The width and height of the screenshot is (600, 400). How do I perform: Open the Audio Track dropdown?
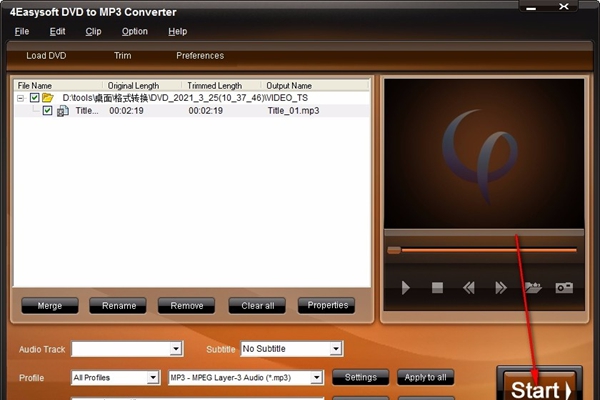pyautogui.click(x=176, y=349)
